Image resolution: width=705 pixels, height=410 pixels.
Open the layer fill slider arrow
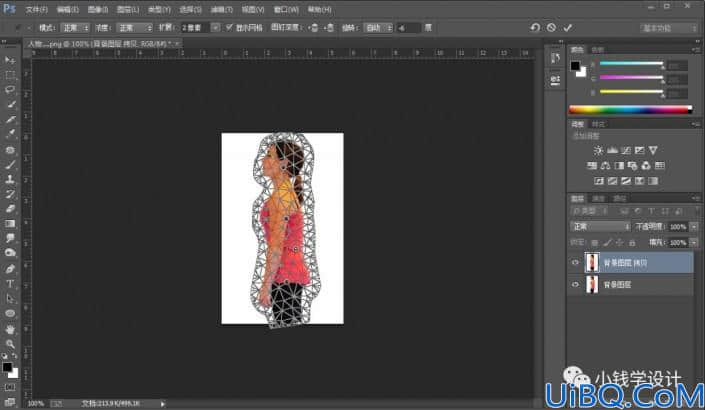[693, 243]
